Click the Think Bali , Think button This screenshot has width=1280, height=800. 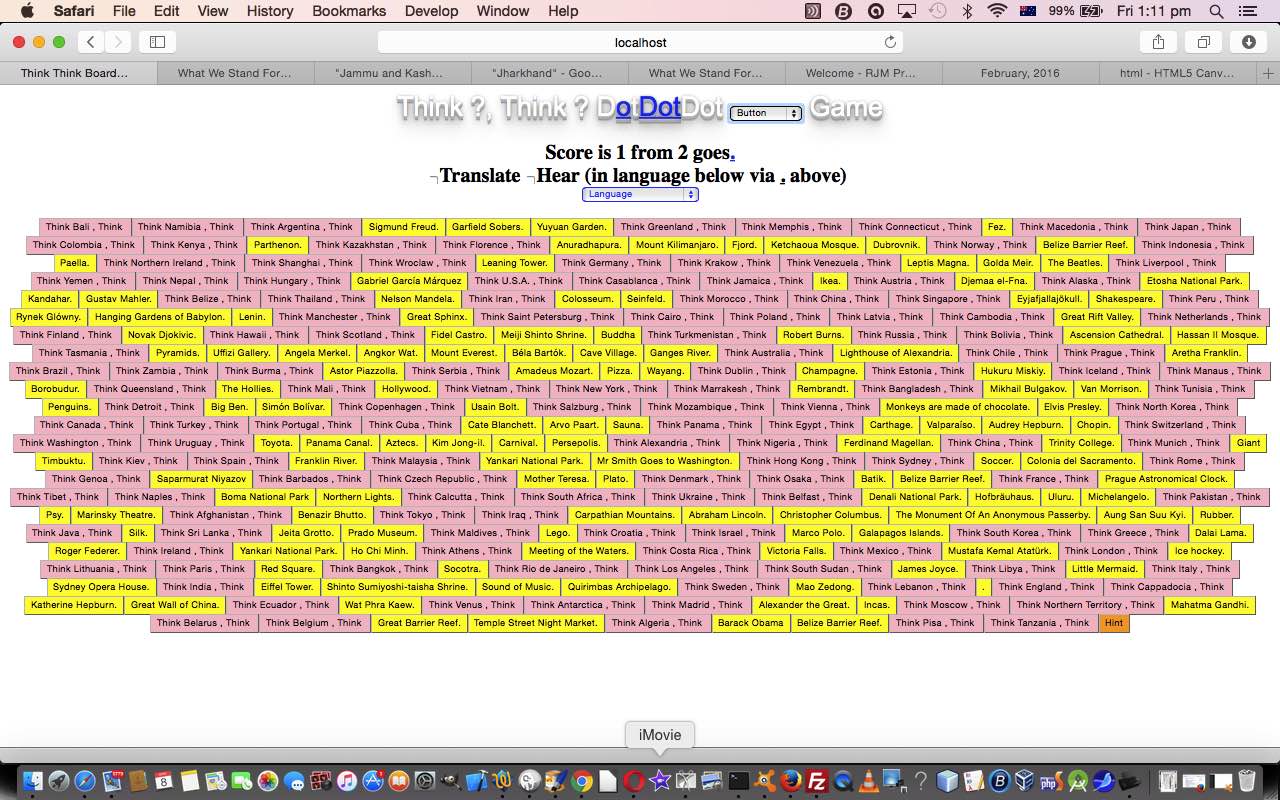[84, 227]
